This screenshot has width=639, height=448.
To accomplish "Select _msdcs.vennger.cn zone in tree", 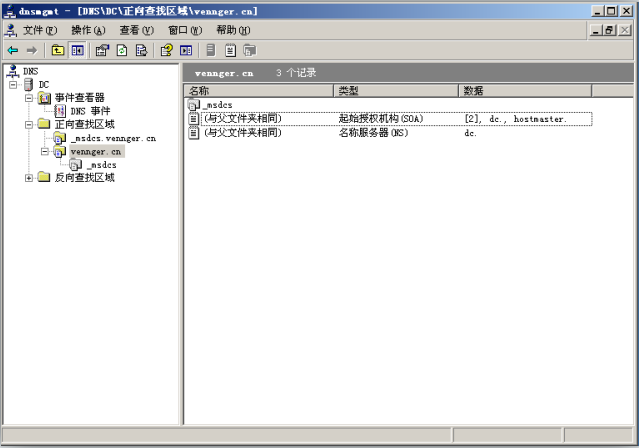I will point(113,138).
